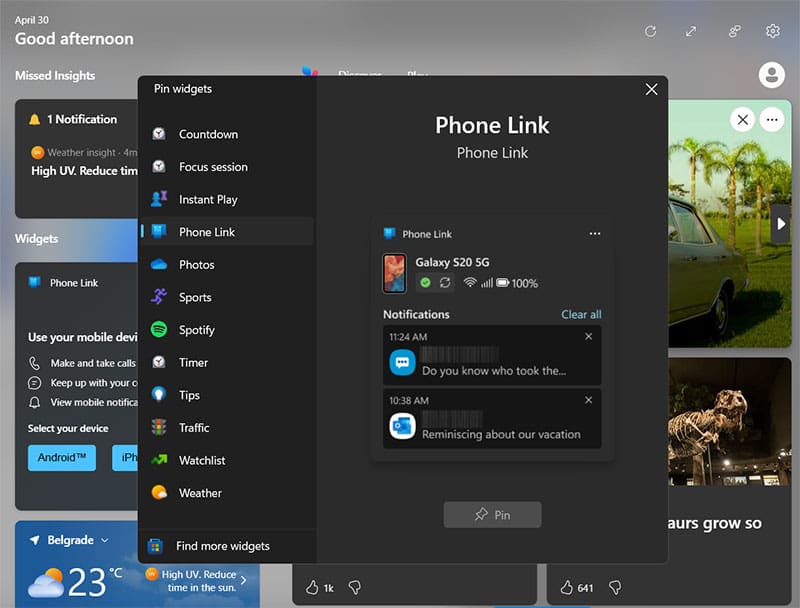Image resolution: width=800 pixels, height=608 pixels.
Task: Click next arrow on car photo card
Action: [x=781, y=224]
